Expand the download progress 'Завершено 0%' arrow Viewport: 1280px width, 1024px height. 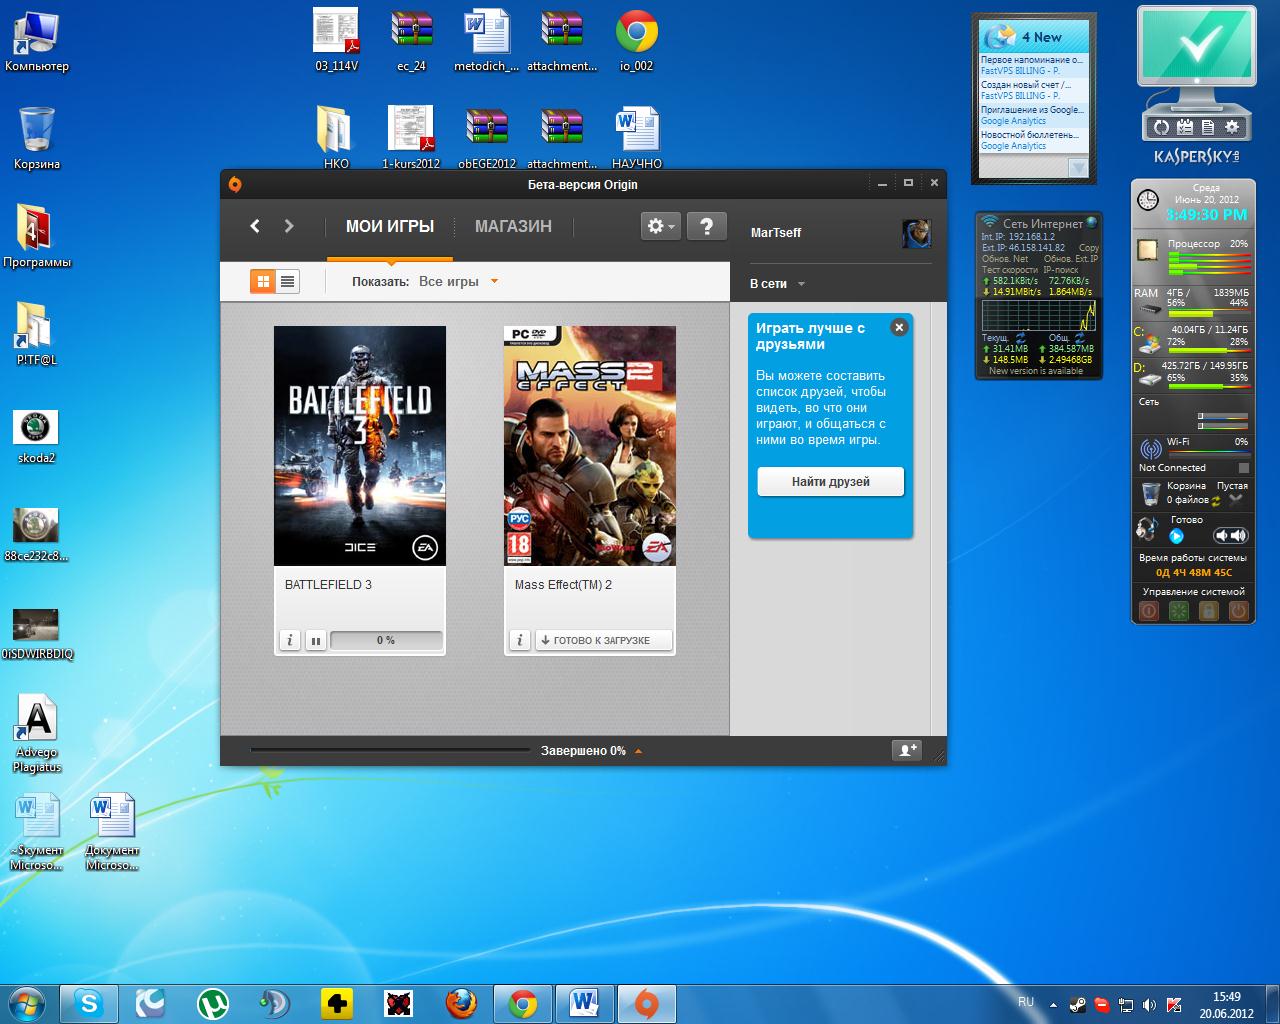638,751
